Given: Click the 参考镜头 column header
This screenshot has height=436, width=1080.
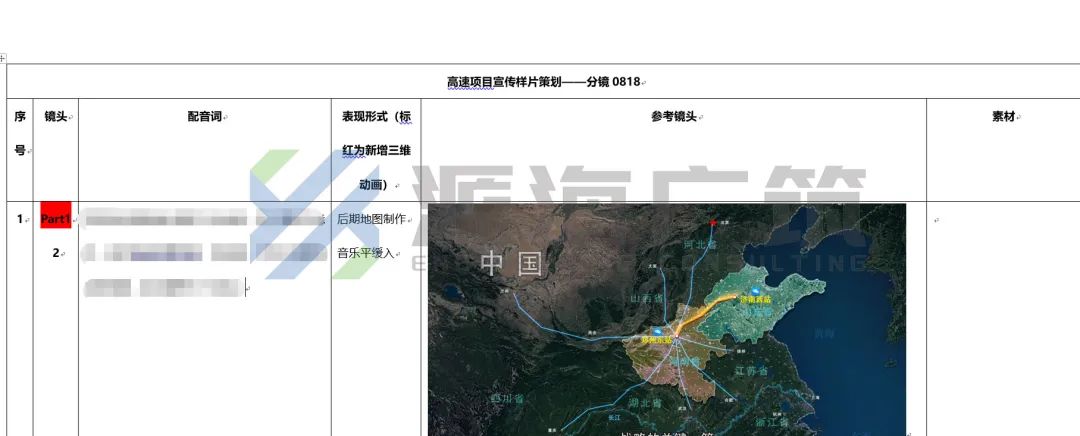Looking at the screenshot, I should click(x=673, y=117).
